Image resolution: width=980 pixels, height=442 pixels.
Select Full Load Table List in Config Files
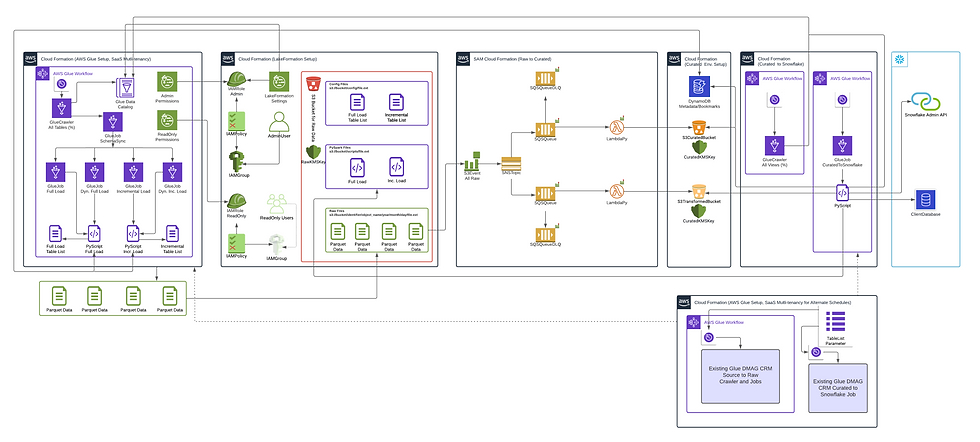[x=357, y=103]
